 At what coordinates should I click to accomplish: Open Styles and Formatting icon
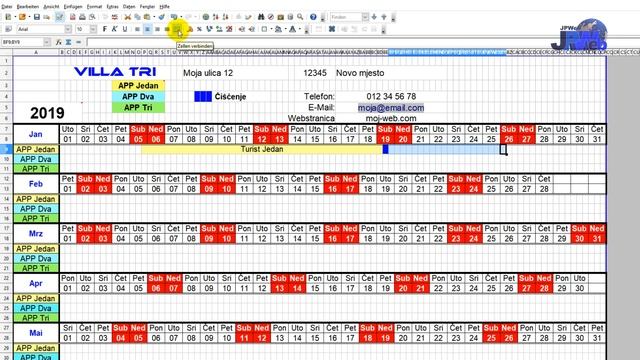coord(9,29)
